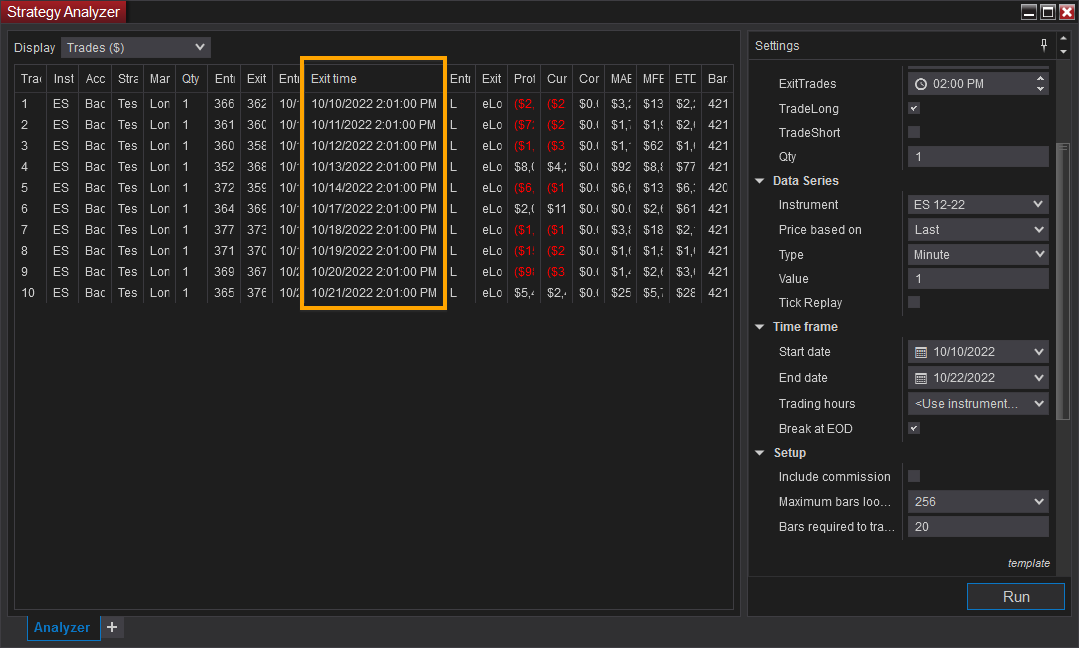Uncheck the TradeLong checkbox
The image size is (1079, 648).
(x=914, y=108)
